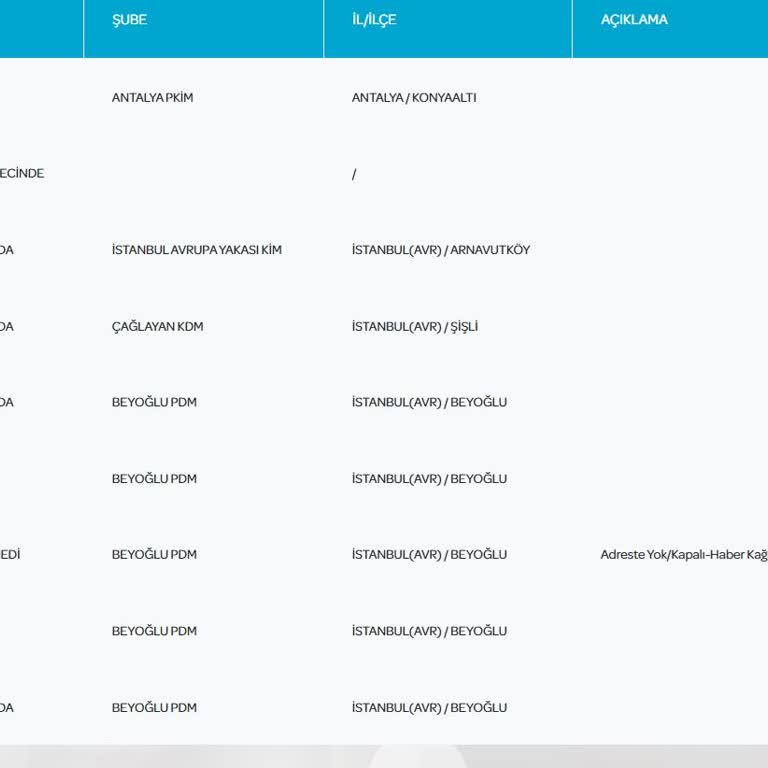Select İSTANBUL(AVR) / ARNAVUTKÖY cell
This screenshot has width=768, height=768.
(x=441, y=250)
